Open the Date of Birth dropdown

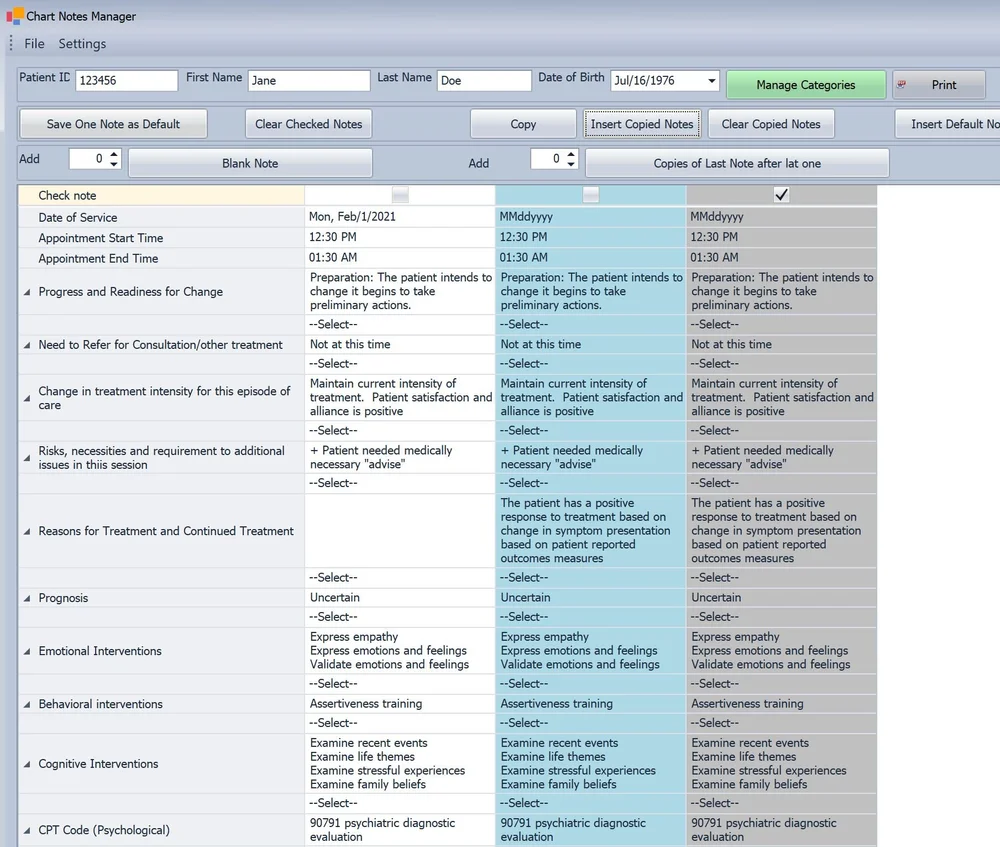pyautogui.click(x=712, y=79)
